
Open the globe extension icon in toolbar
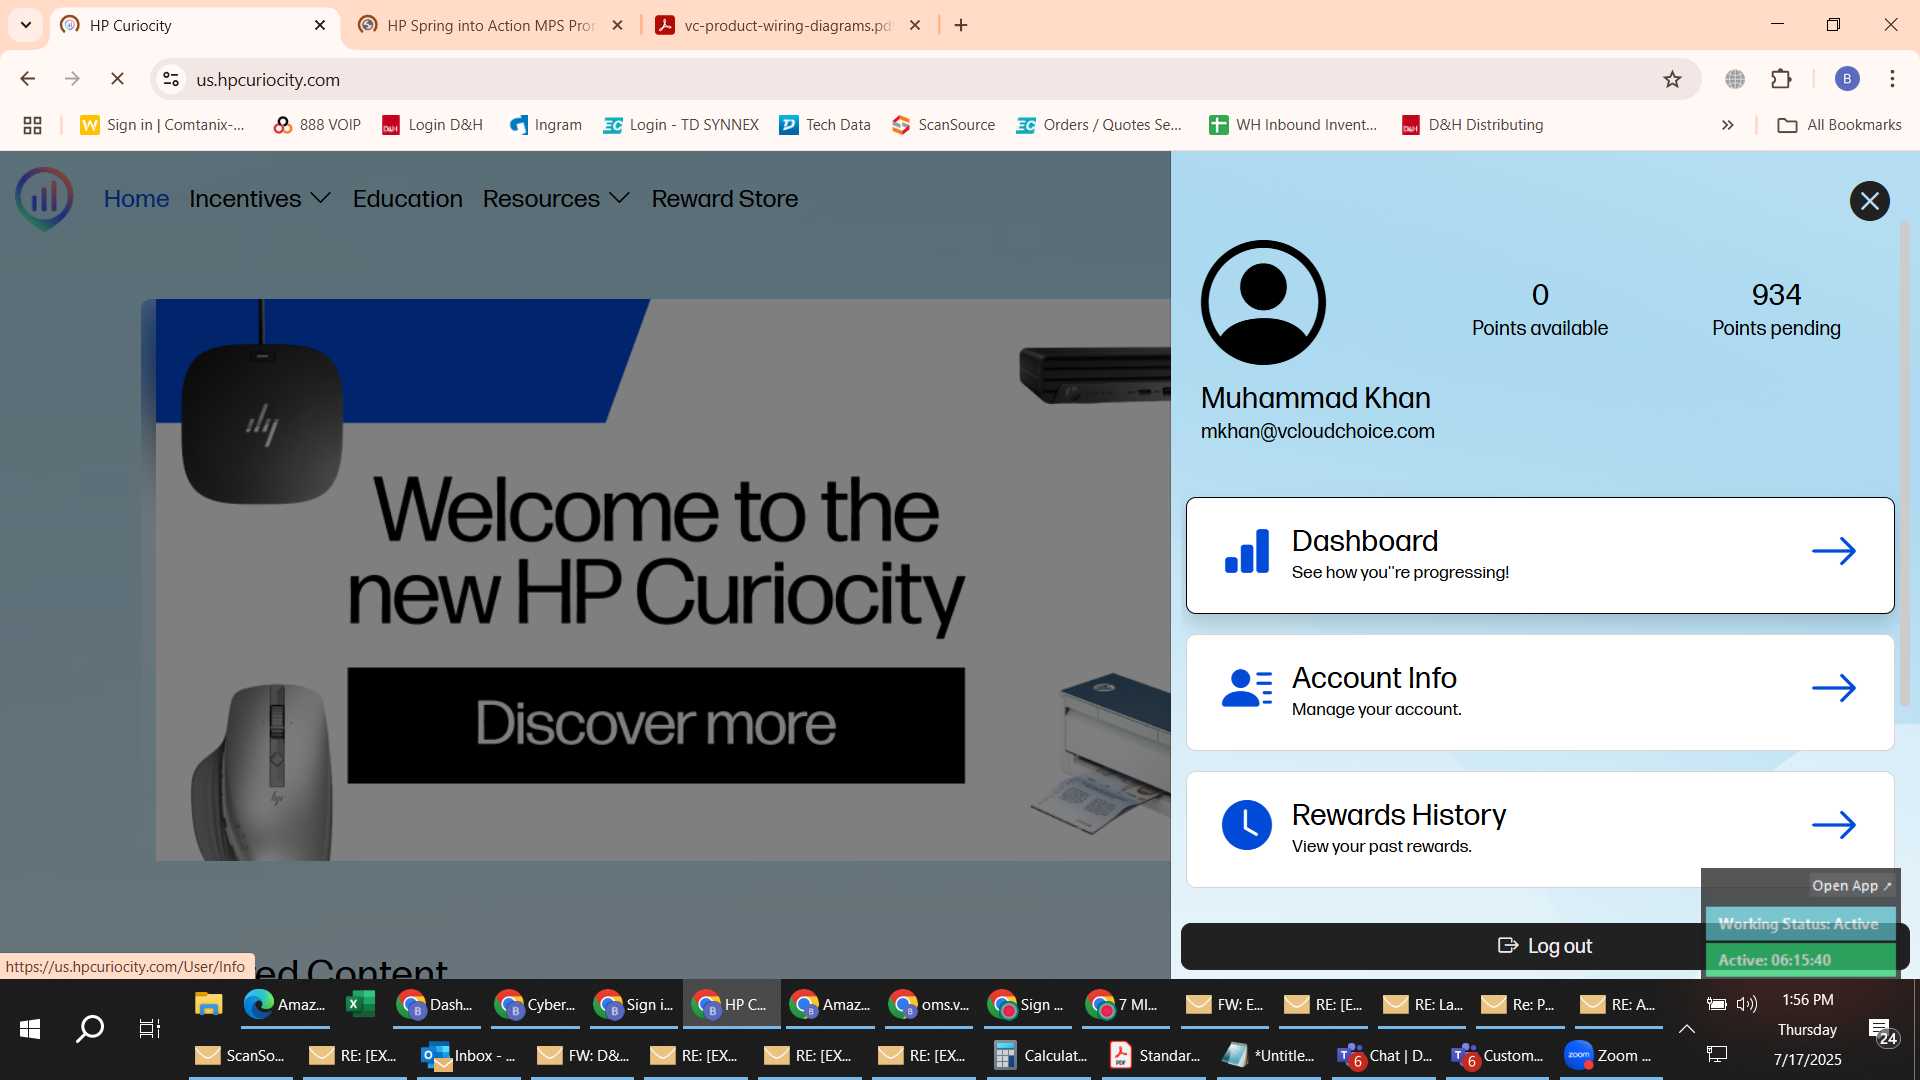pyautogui.click(x=1735, y=79)
